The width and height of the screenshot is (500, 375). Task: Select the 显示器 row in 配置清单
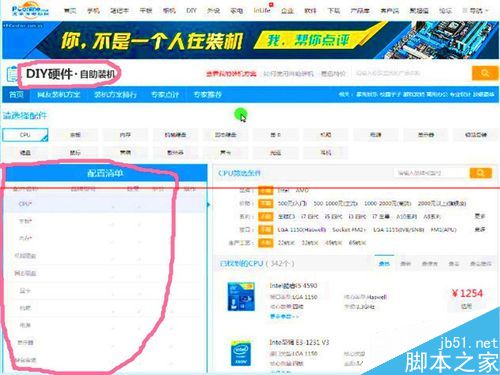(105, 342)
